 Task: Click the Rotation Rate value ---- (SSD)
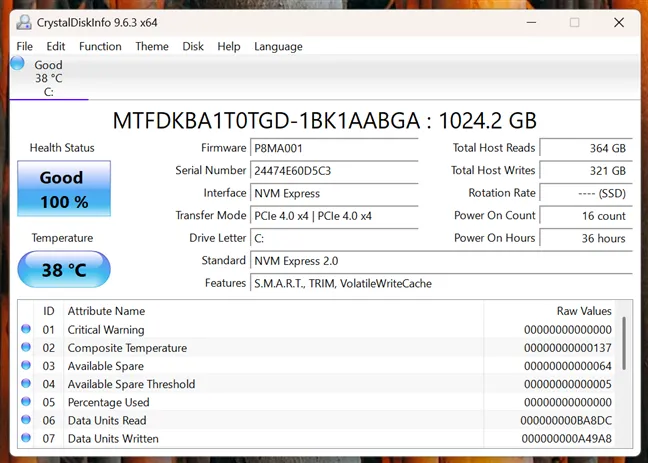pos(586,193)
